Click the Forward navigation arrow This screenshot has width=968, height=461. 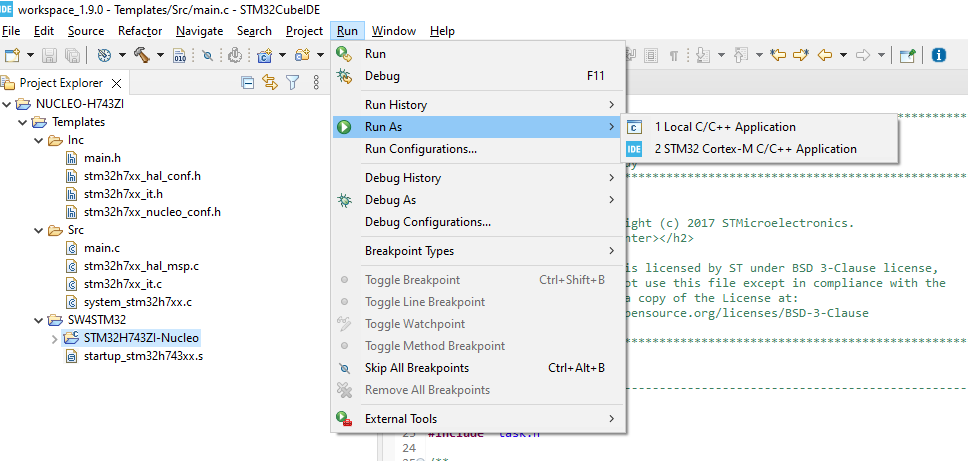tap(863, 56)
